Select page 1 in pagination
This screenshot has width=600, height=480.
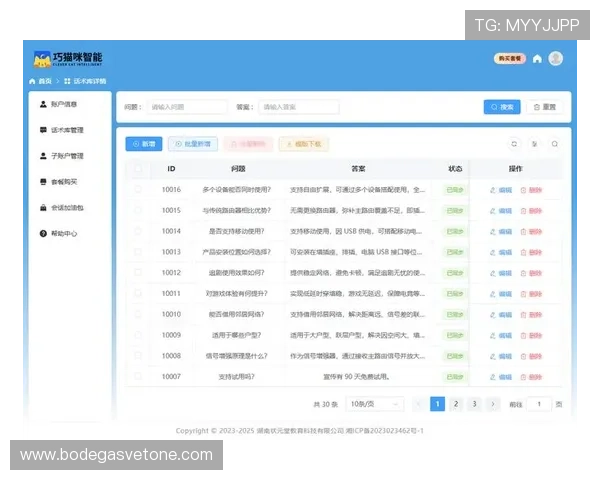pyautogui.click(x=438, y=404)
